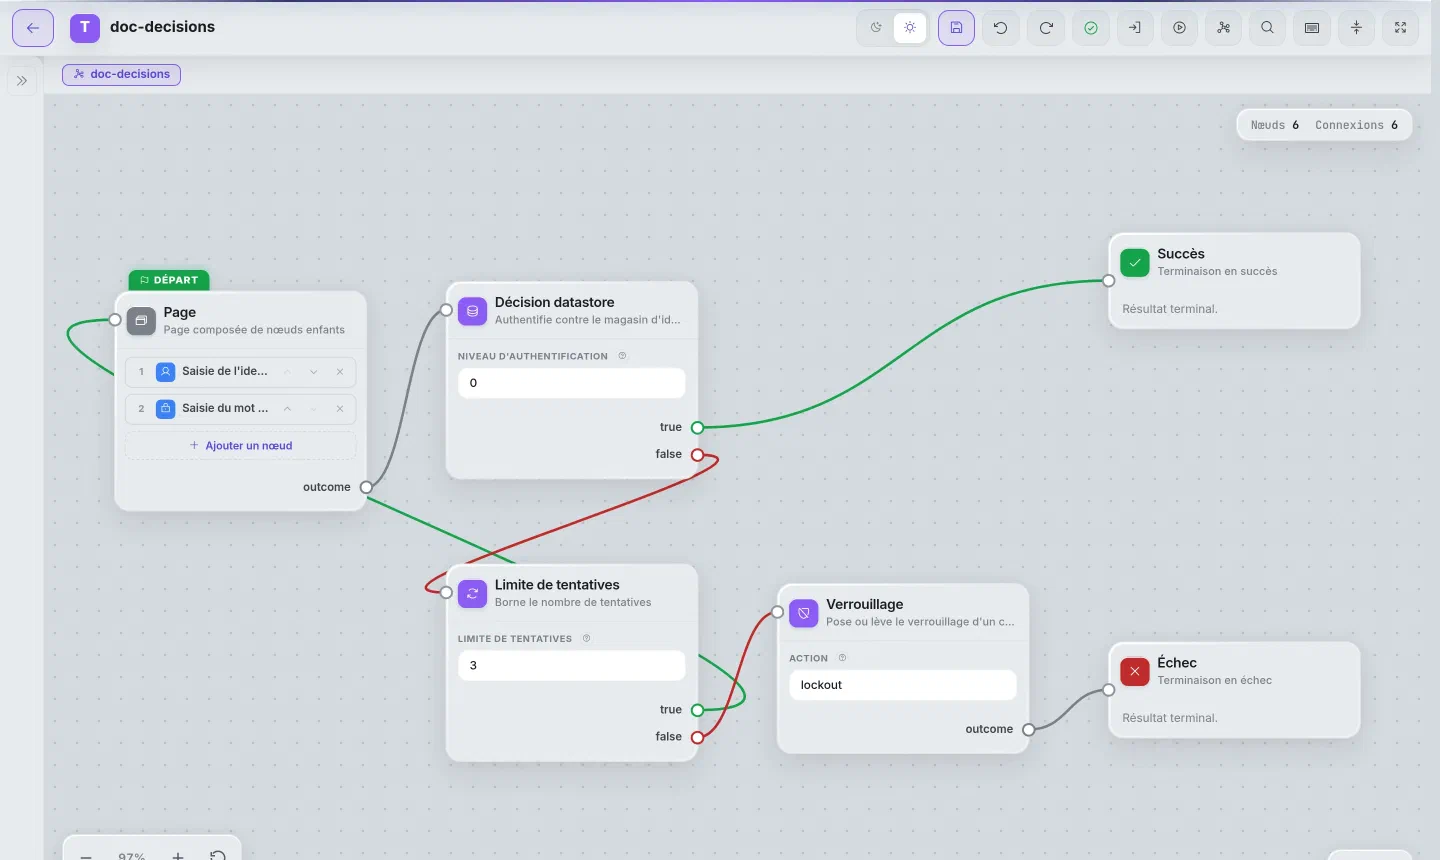Click the outcome port of Verrouillage
This screenshot has width=1440, height=860.
tap(1028, 730)
